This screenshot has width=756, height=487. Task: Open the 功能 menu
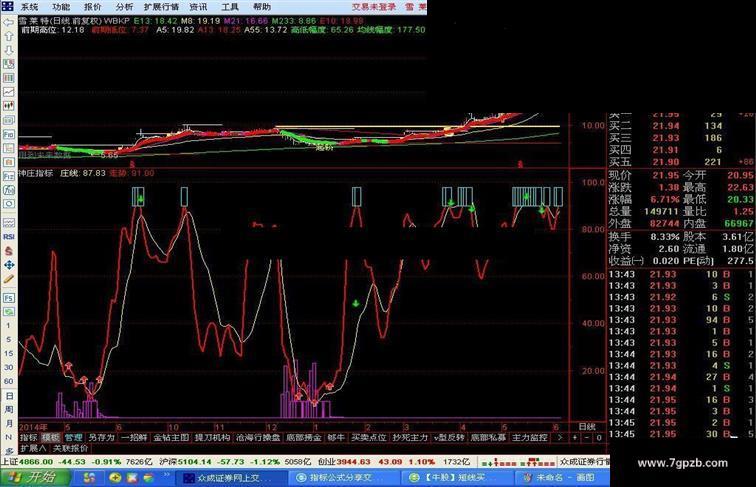click(61, 7)
